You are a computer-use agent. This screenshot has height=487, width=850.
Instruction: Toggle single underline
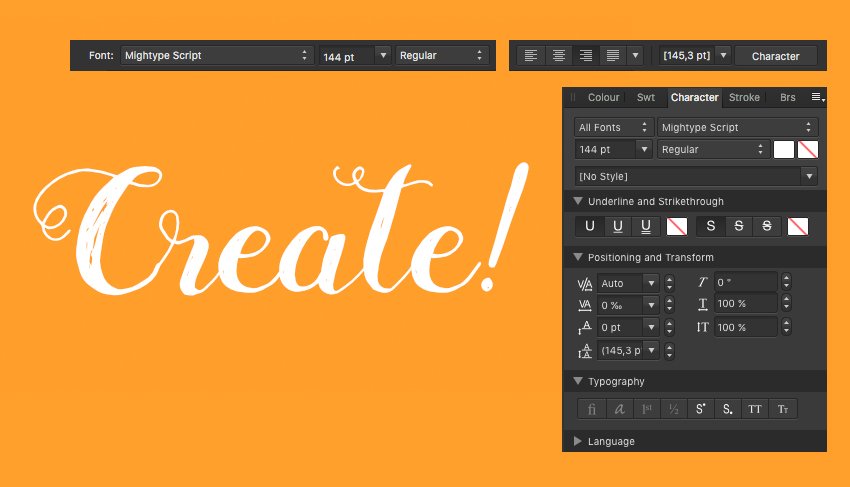(x=617, y=226)
